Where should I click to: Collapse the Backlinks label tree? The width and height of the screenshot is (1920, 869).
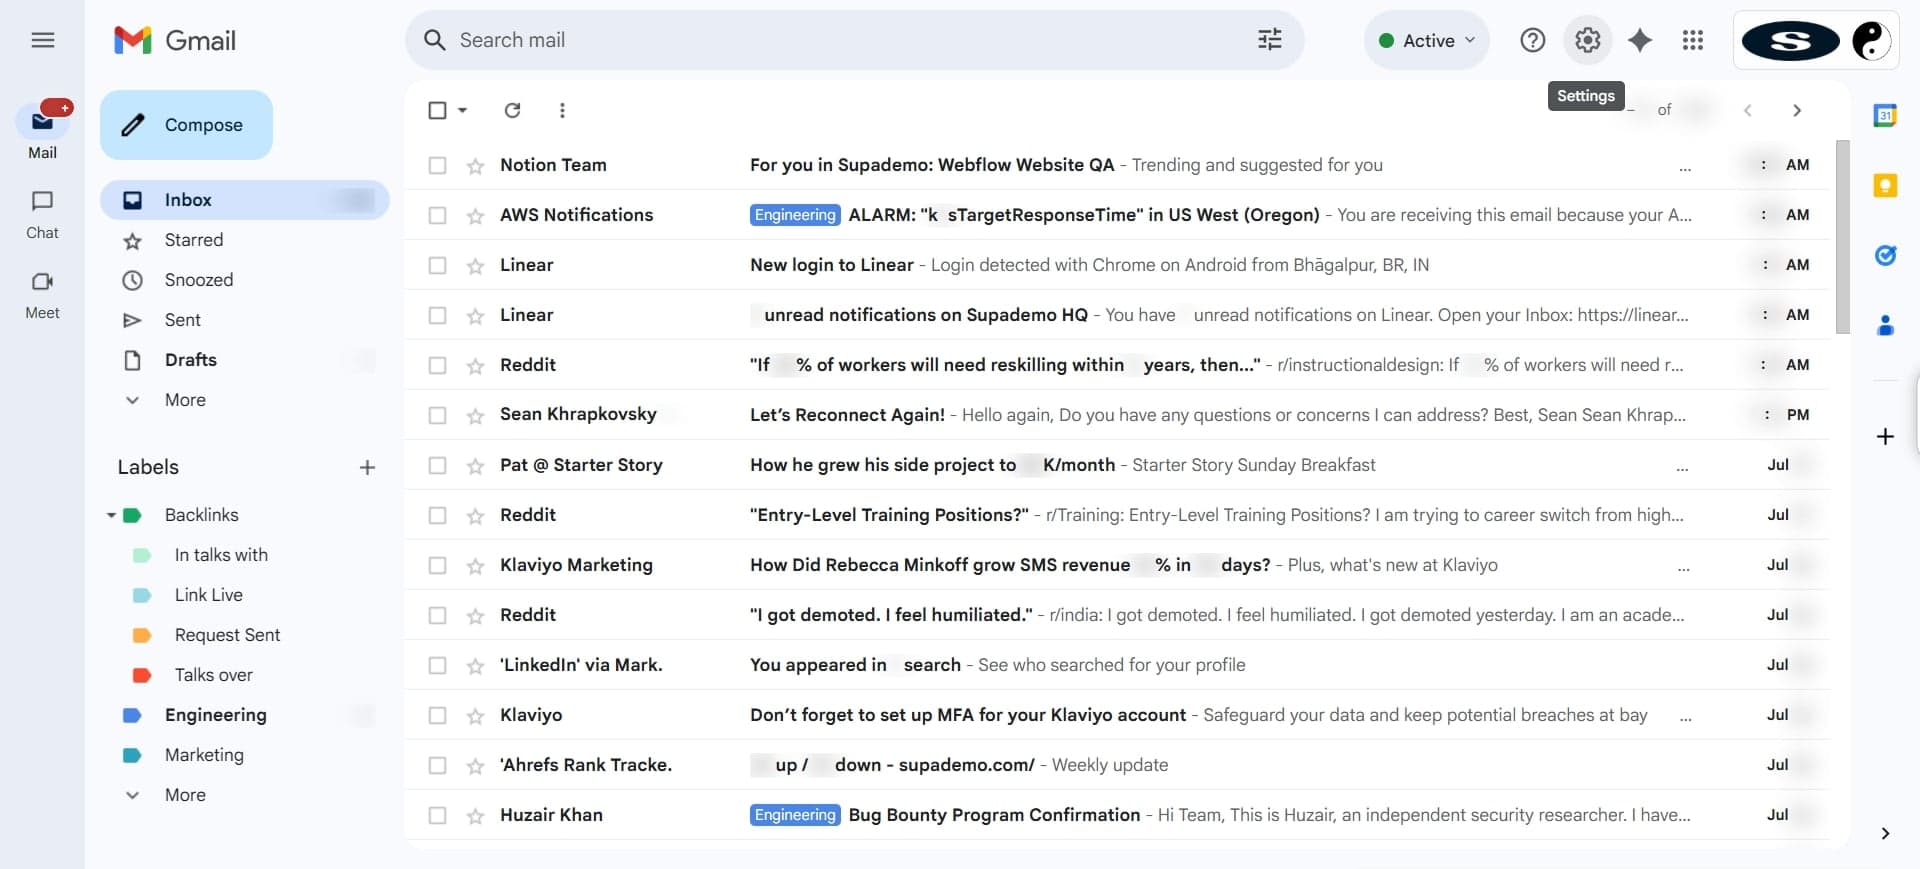pos(111,515)
